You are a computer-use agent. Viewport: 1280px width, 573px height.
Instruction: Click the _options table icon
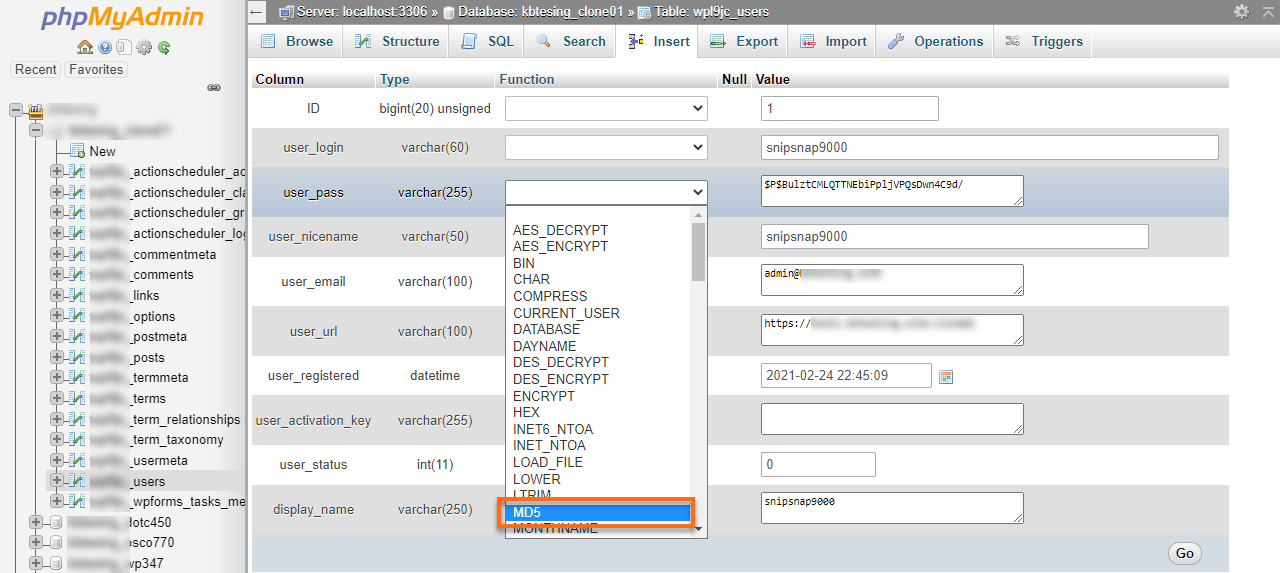click(x=77, y=317)
